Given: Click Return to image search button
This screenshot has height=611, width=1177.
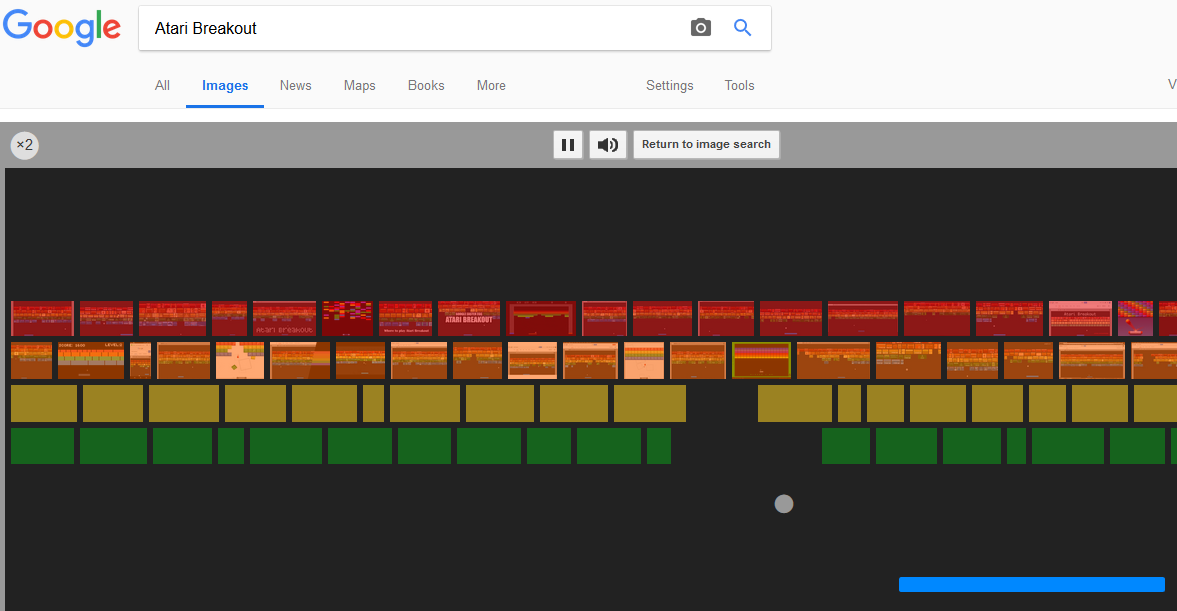Looking at the screenshot, I should tap(706, 144).
